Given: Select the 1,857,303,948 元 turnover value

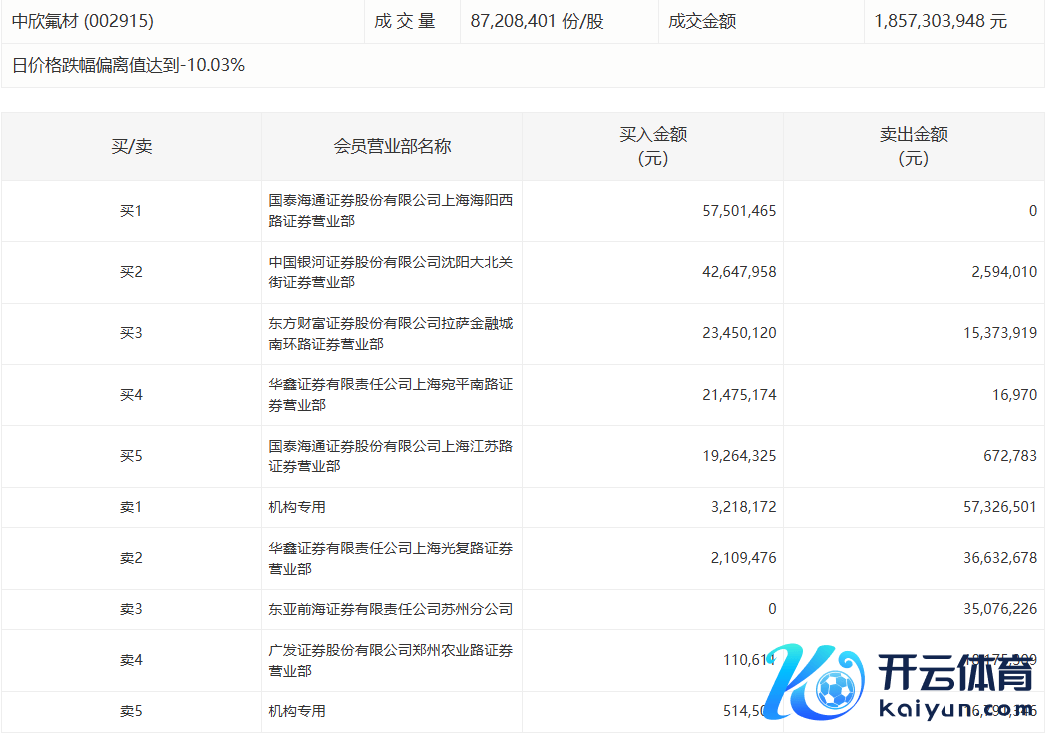Looking at the screenshot, I should (940, 21).
